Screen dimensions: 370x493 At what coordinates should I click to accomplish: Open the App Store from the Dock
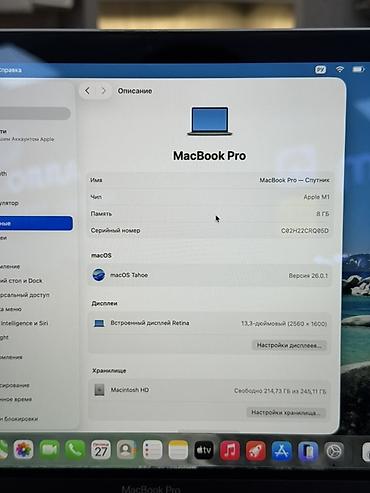(282, 451)
